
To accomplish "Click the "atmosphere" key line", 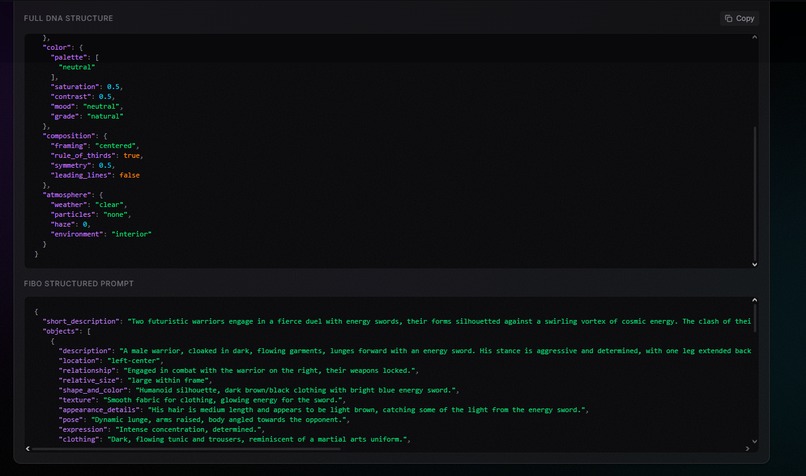I will 73,195.
